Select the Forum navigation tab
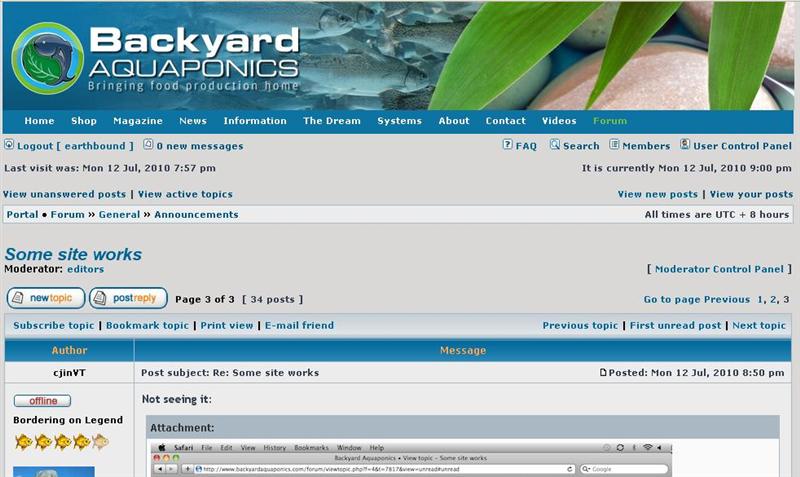Viewport: 800px width, 477px height. click(x=610, y=121)
